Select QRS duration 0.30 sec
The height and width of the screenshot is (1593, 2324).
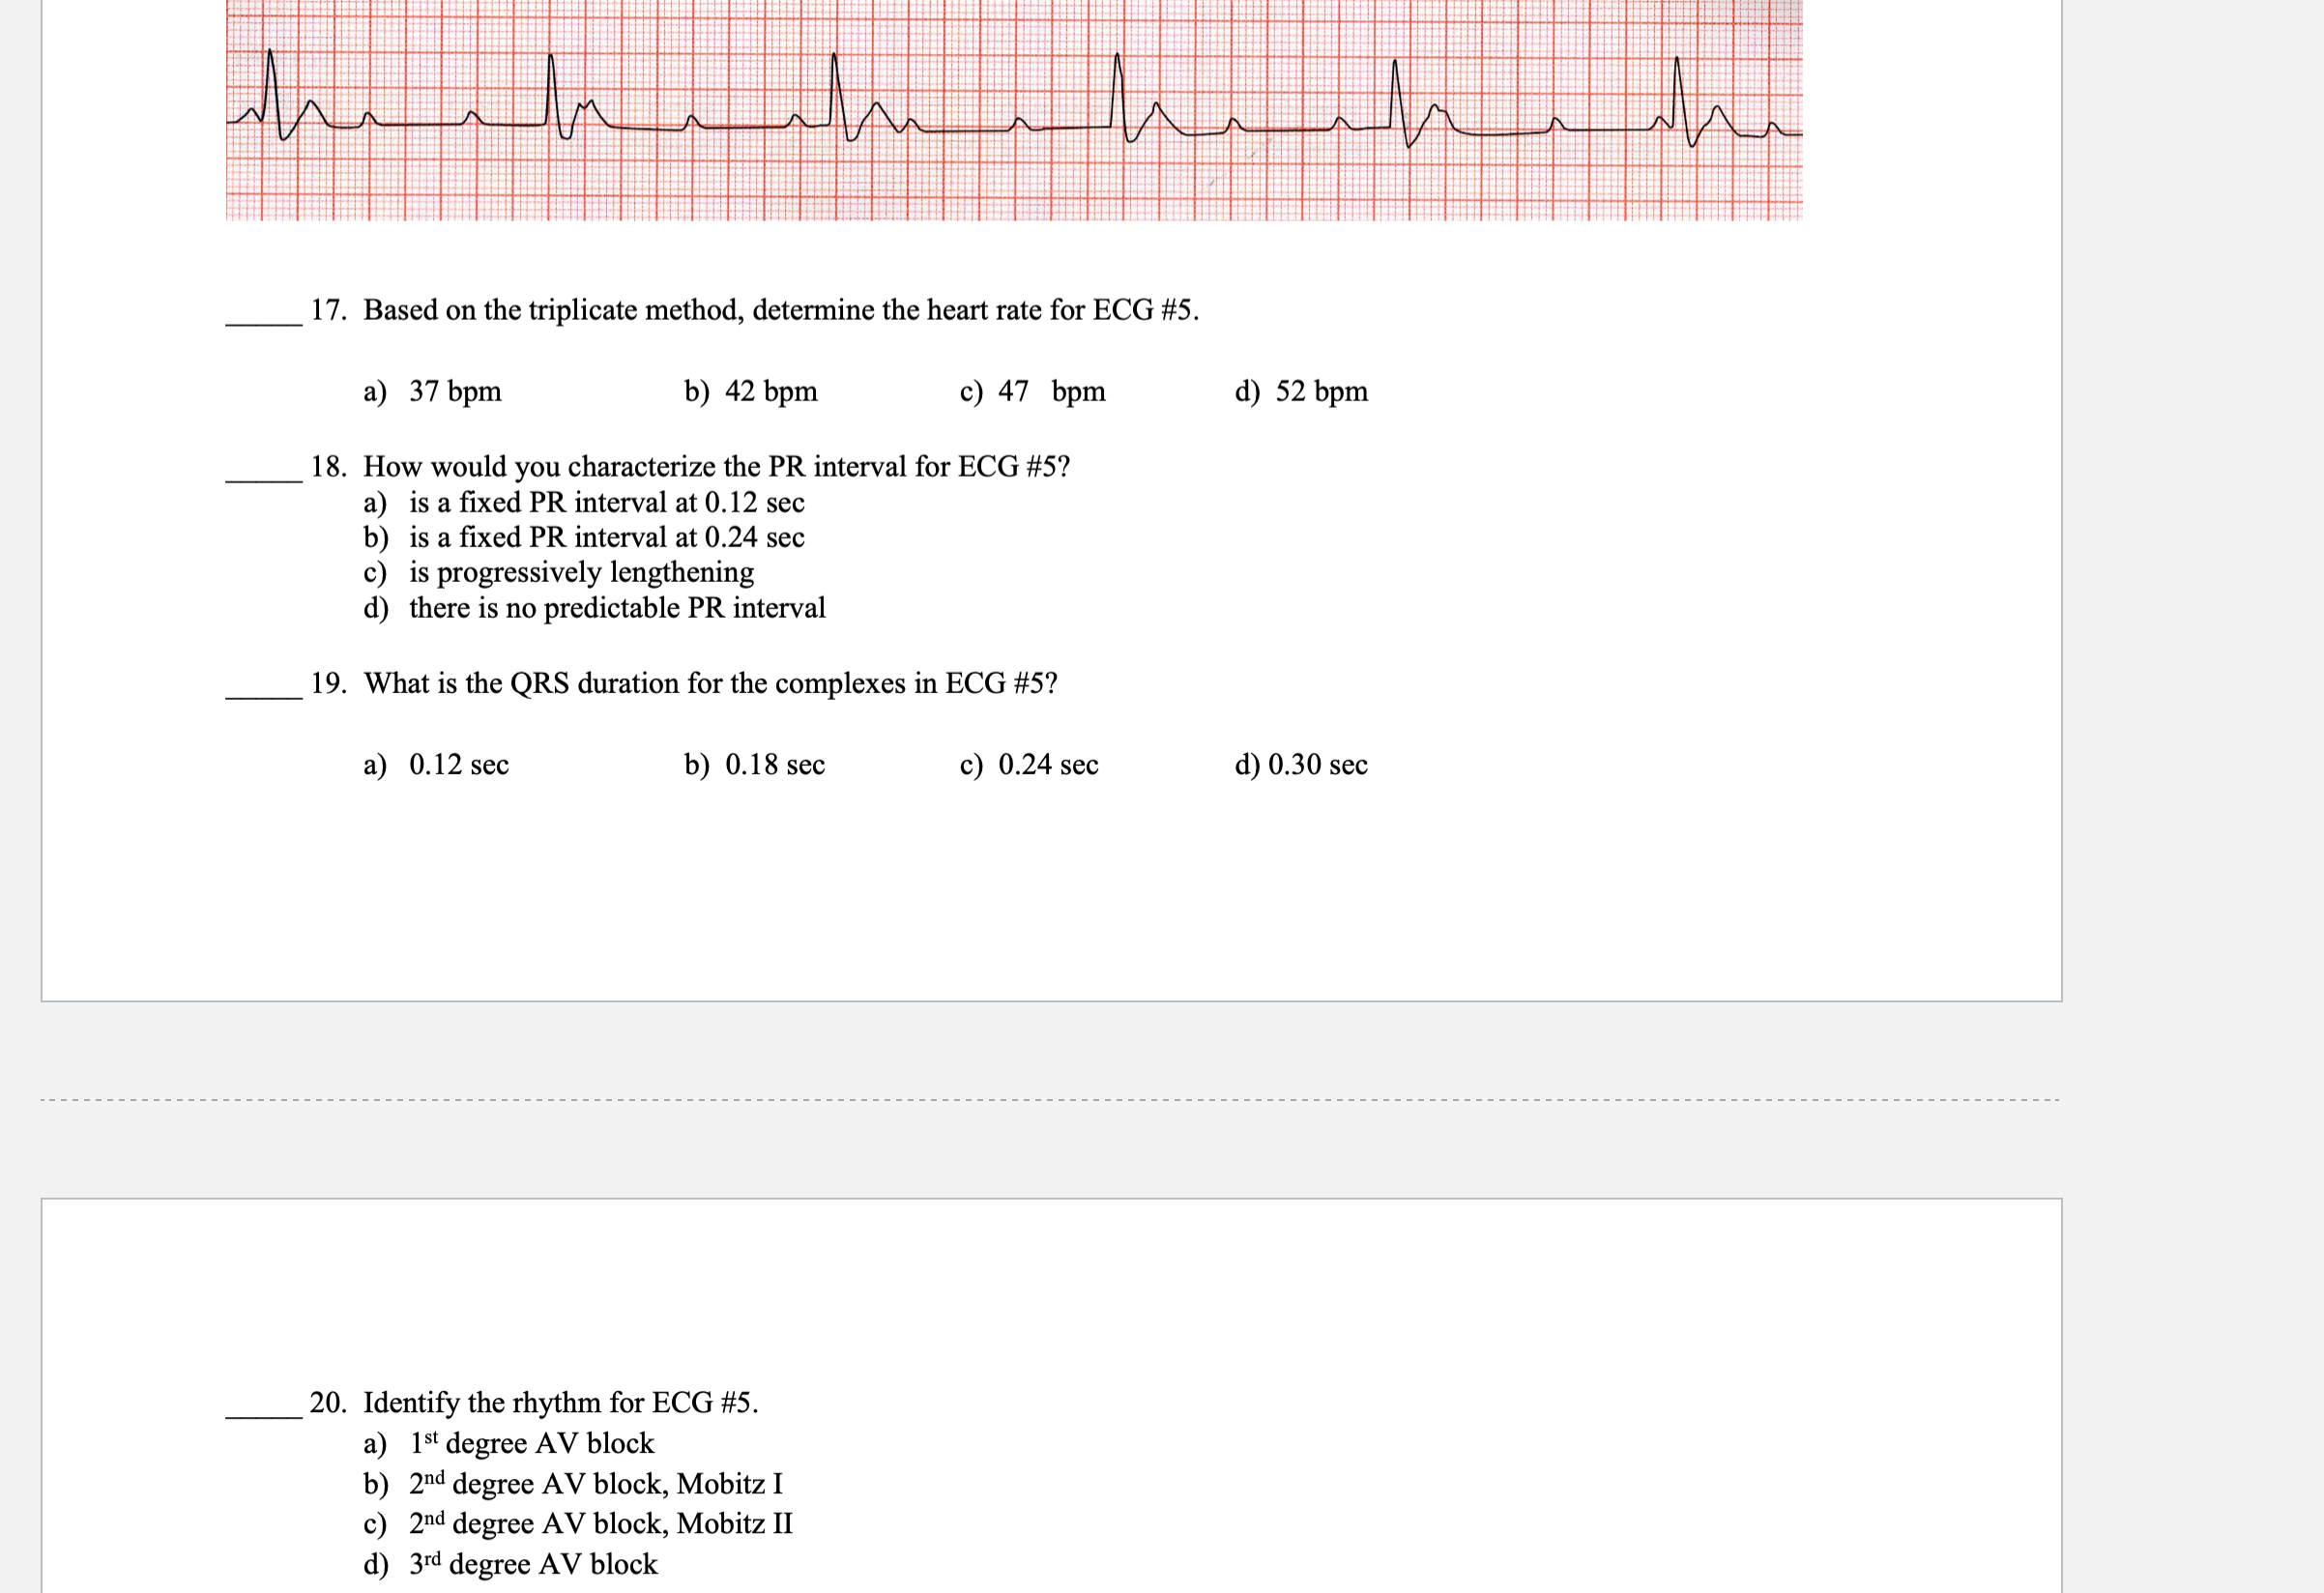coord(1300,765)
